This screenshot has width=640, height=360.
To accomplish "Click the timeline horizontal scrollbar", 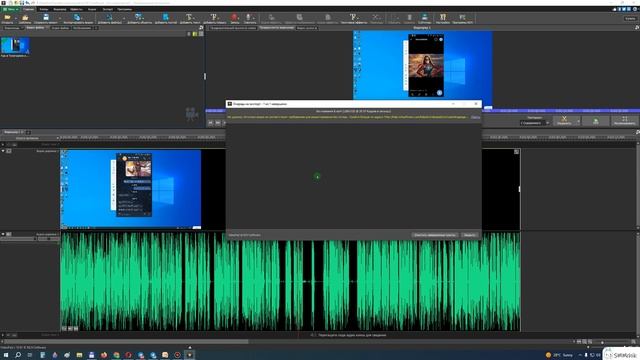I will (126, 342).
